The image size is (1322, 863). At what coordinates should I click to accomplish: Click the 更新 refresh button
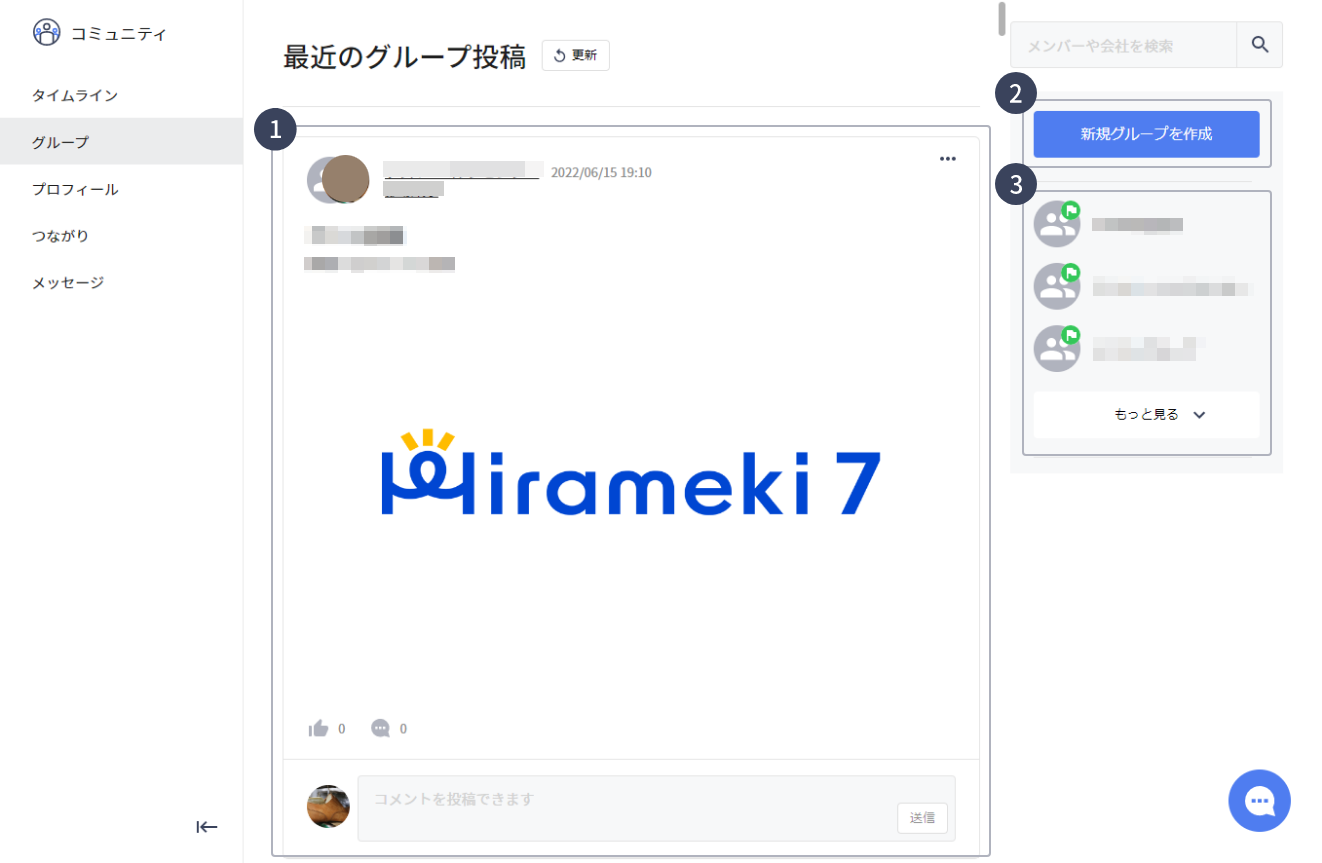coord(575,56)
